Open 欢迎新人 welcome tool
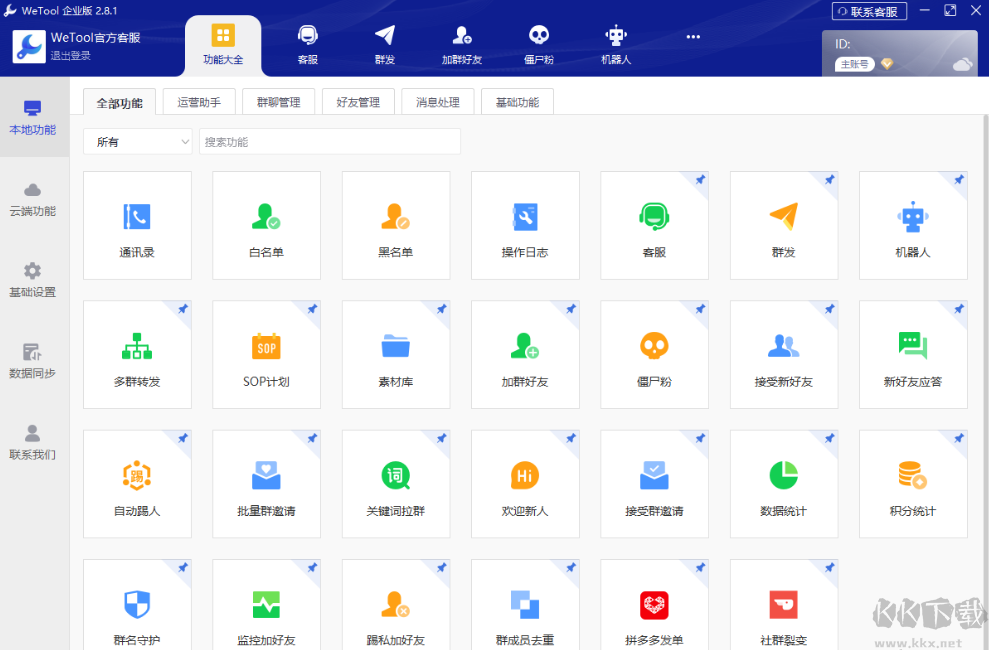Image resolution: width=989 pixels, height=650 pixels. [x=525, y=483]
